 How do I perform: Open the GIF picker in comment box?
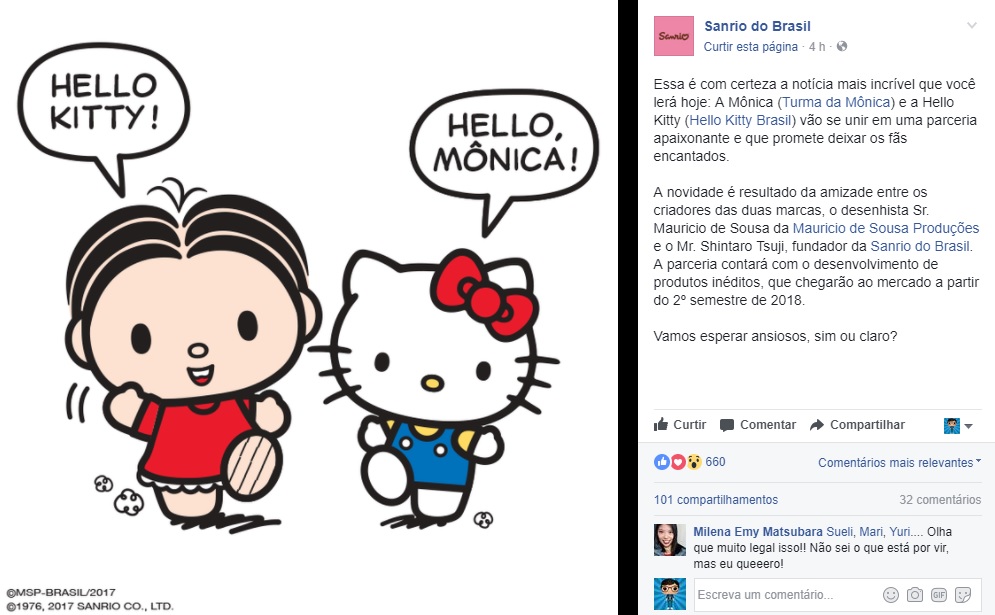point(939,595)
